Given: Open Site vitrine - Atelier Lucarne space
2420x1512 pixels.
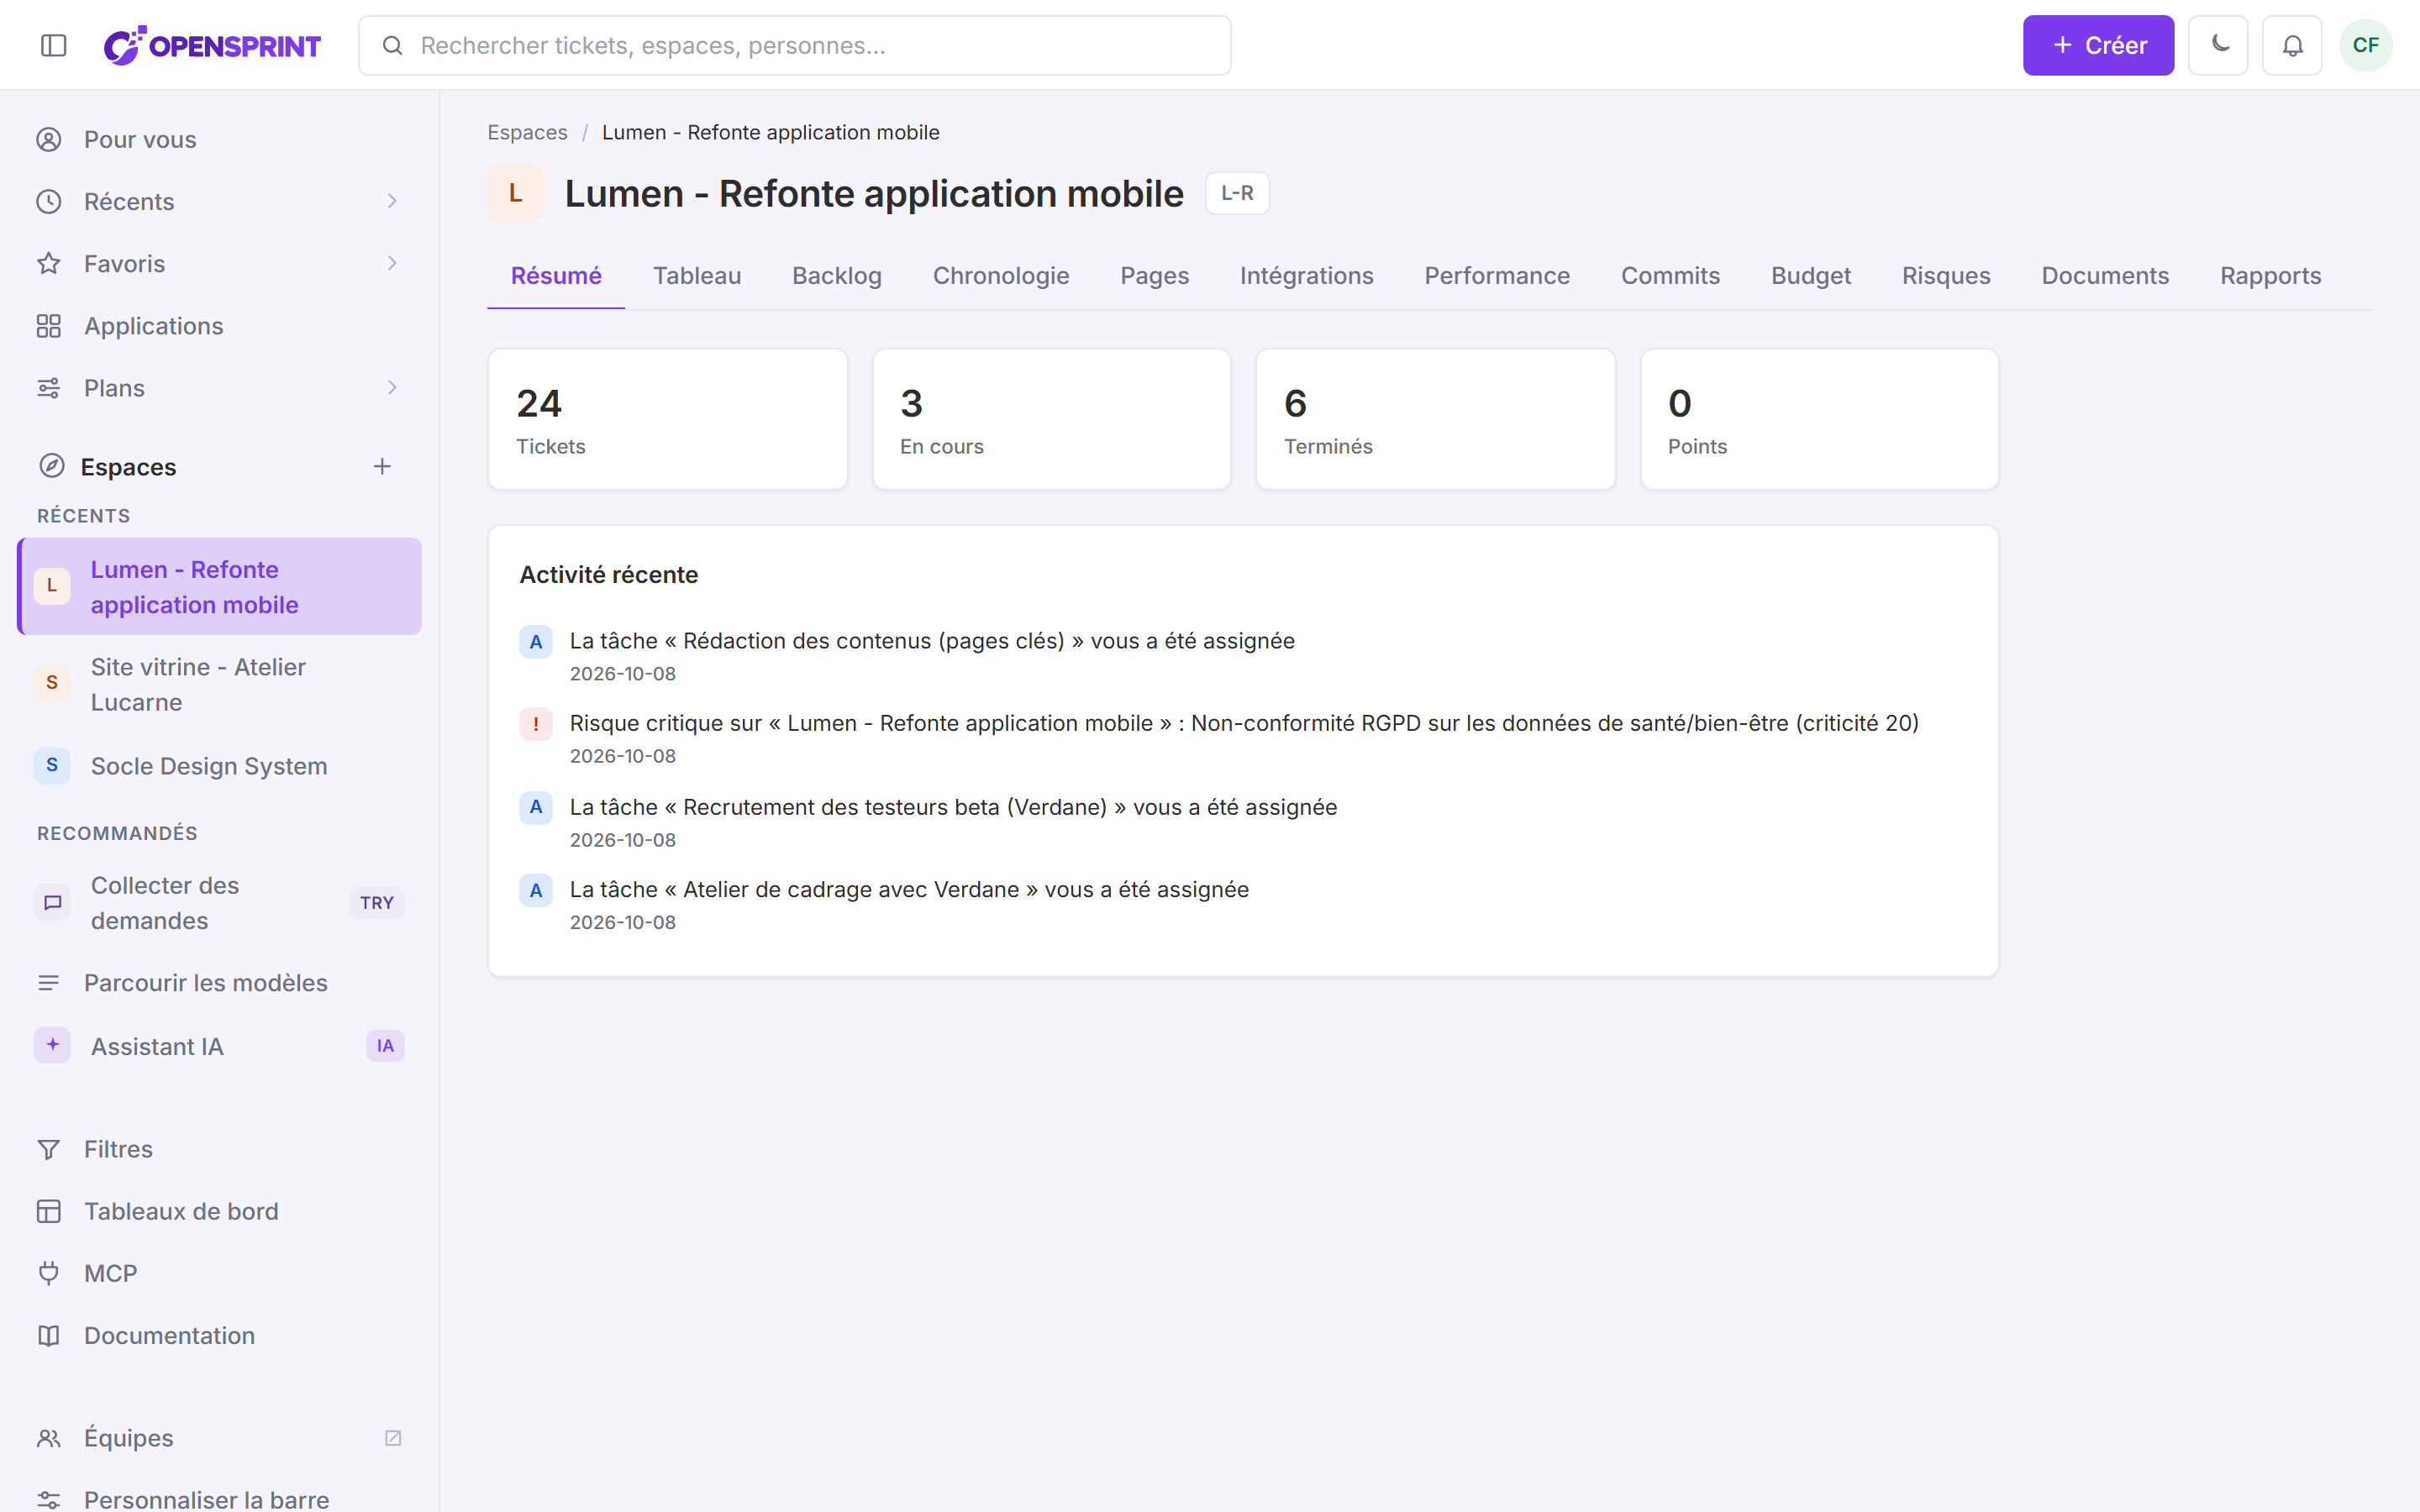Looking at the screenshot, I should [219, 684].
